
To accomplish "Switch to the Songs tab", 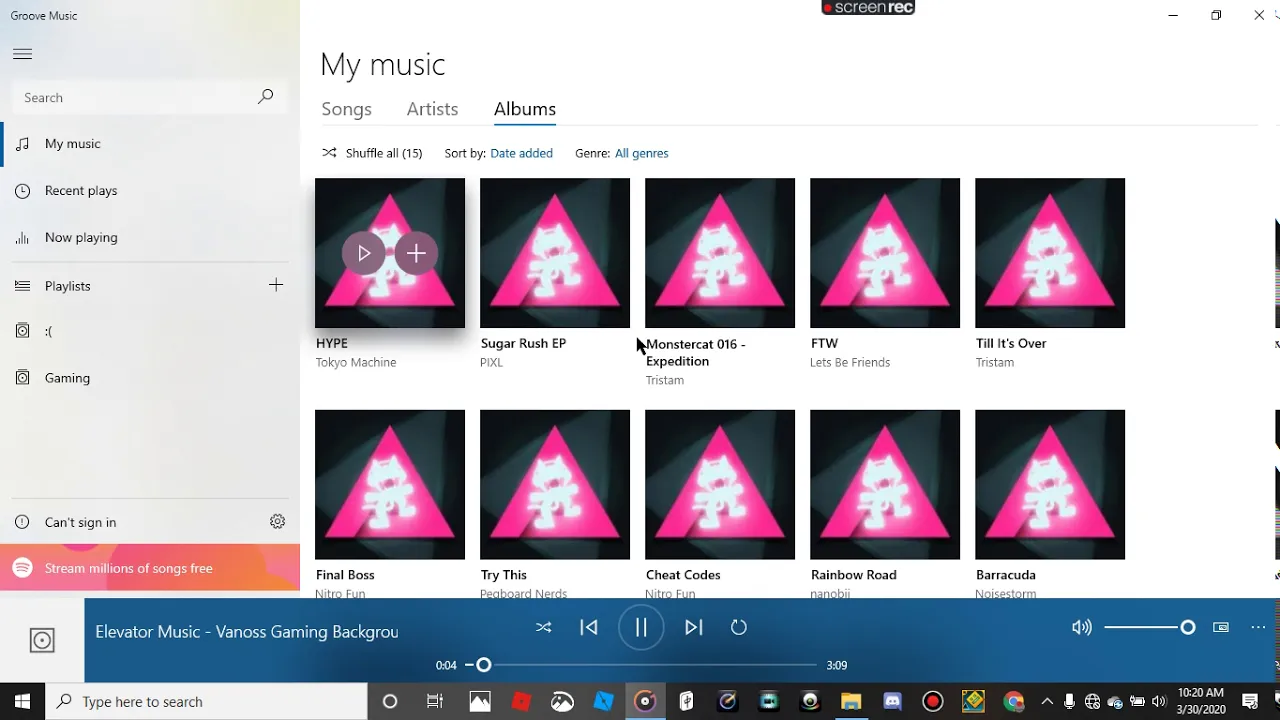I will [346, 109].
